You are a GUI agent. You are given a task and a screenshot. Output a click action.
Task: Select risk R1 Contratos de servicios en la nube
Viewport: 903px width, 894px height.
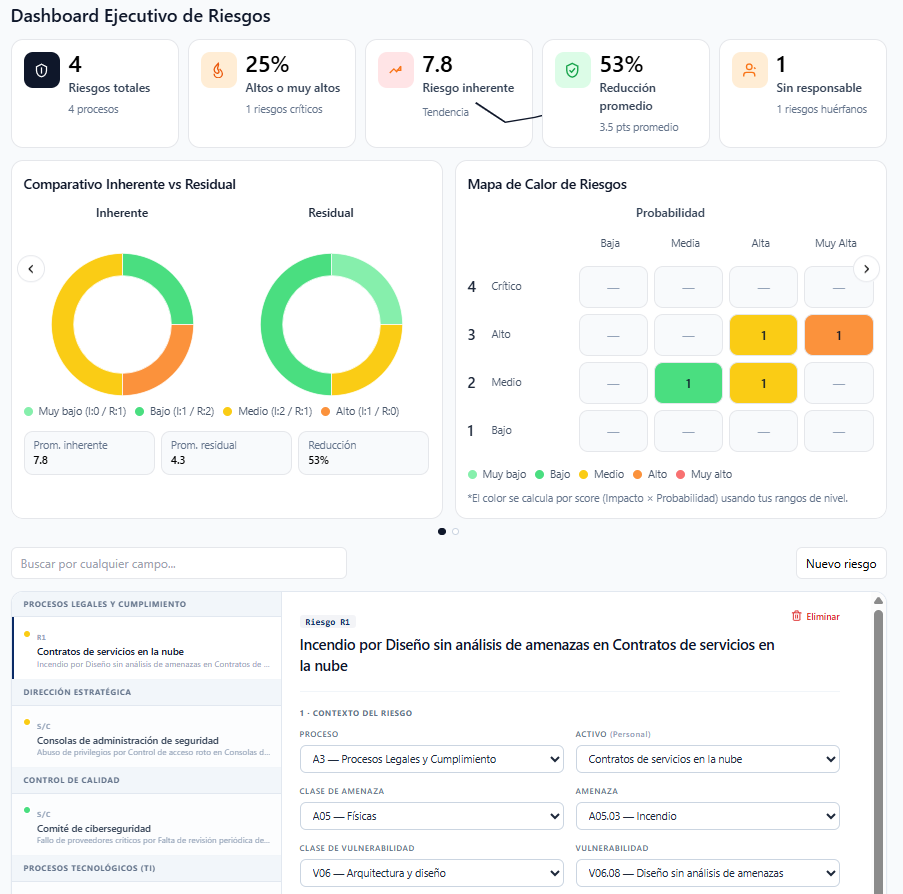pyautogui.click(x=147, y=648)
